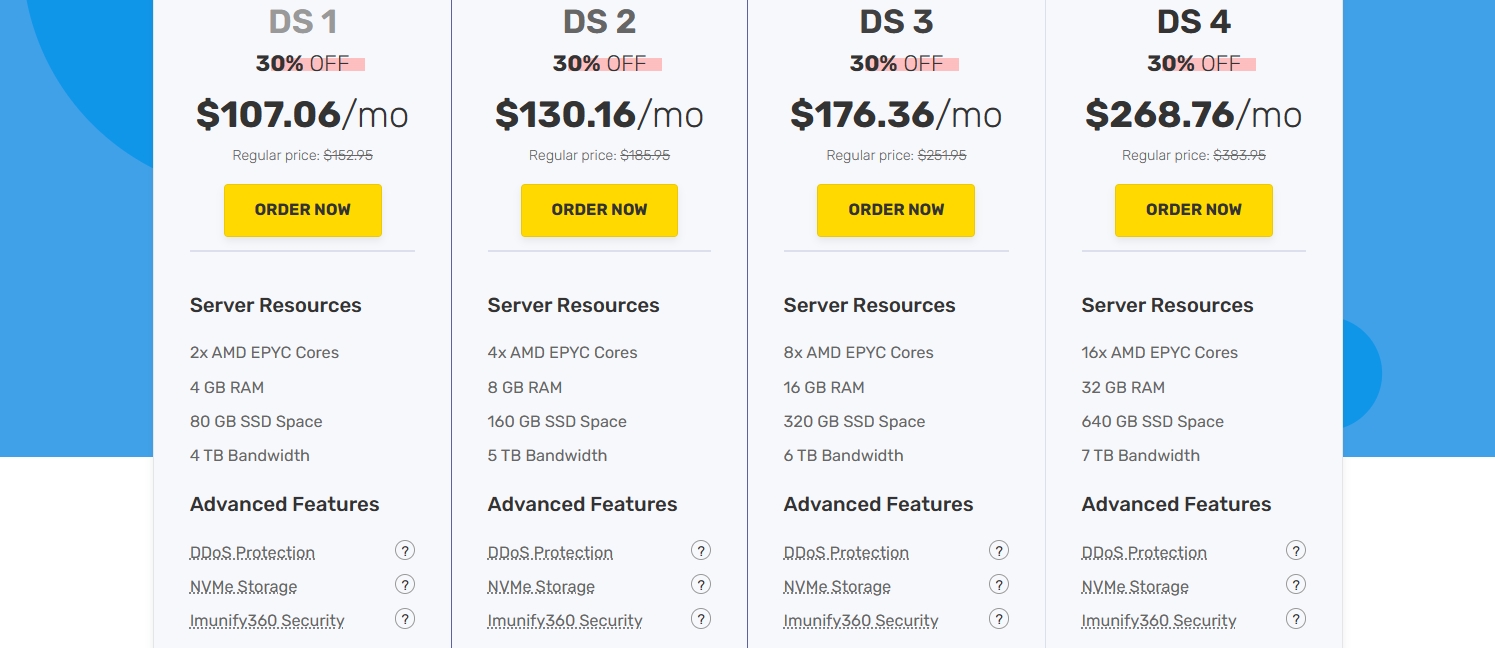Screen dimensions: 1495x648
Task: Click the DS 3 NVMe Storage help icon
Action: (998, 584)
